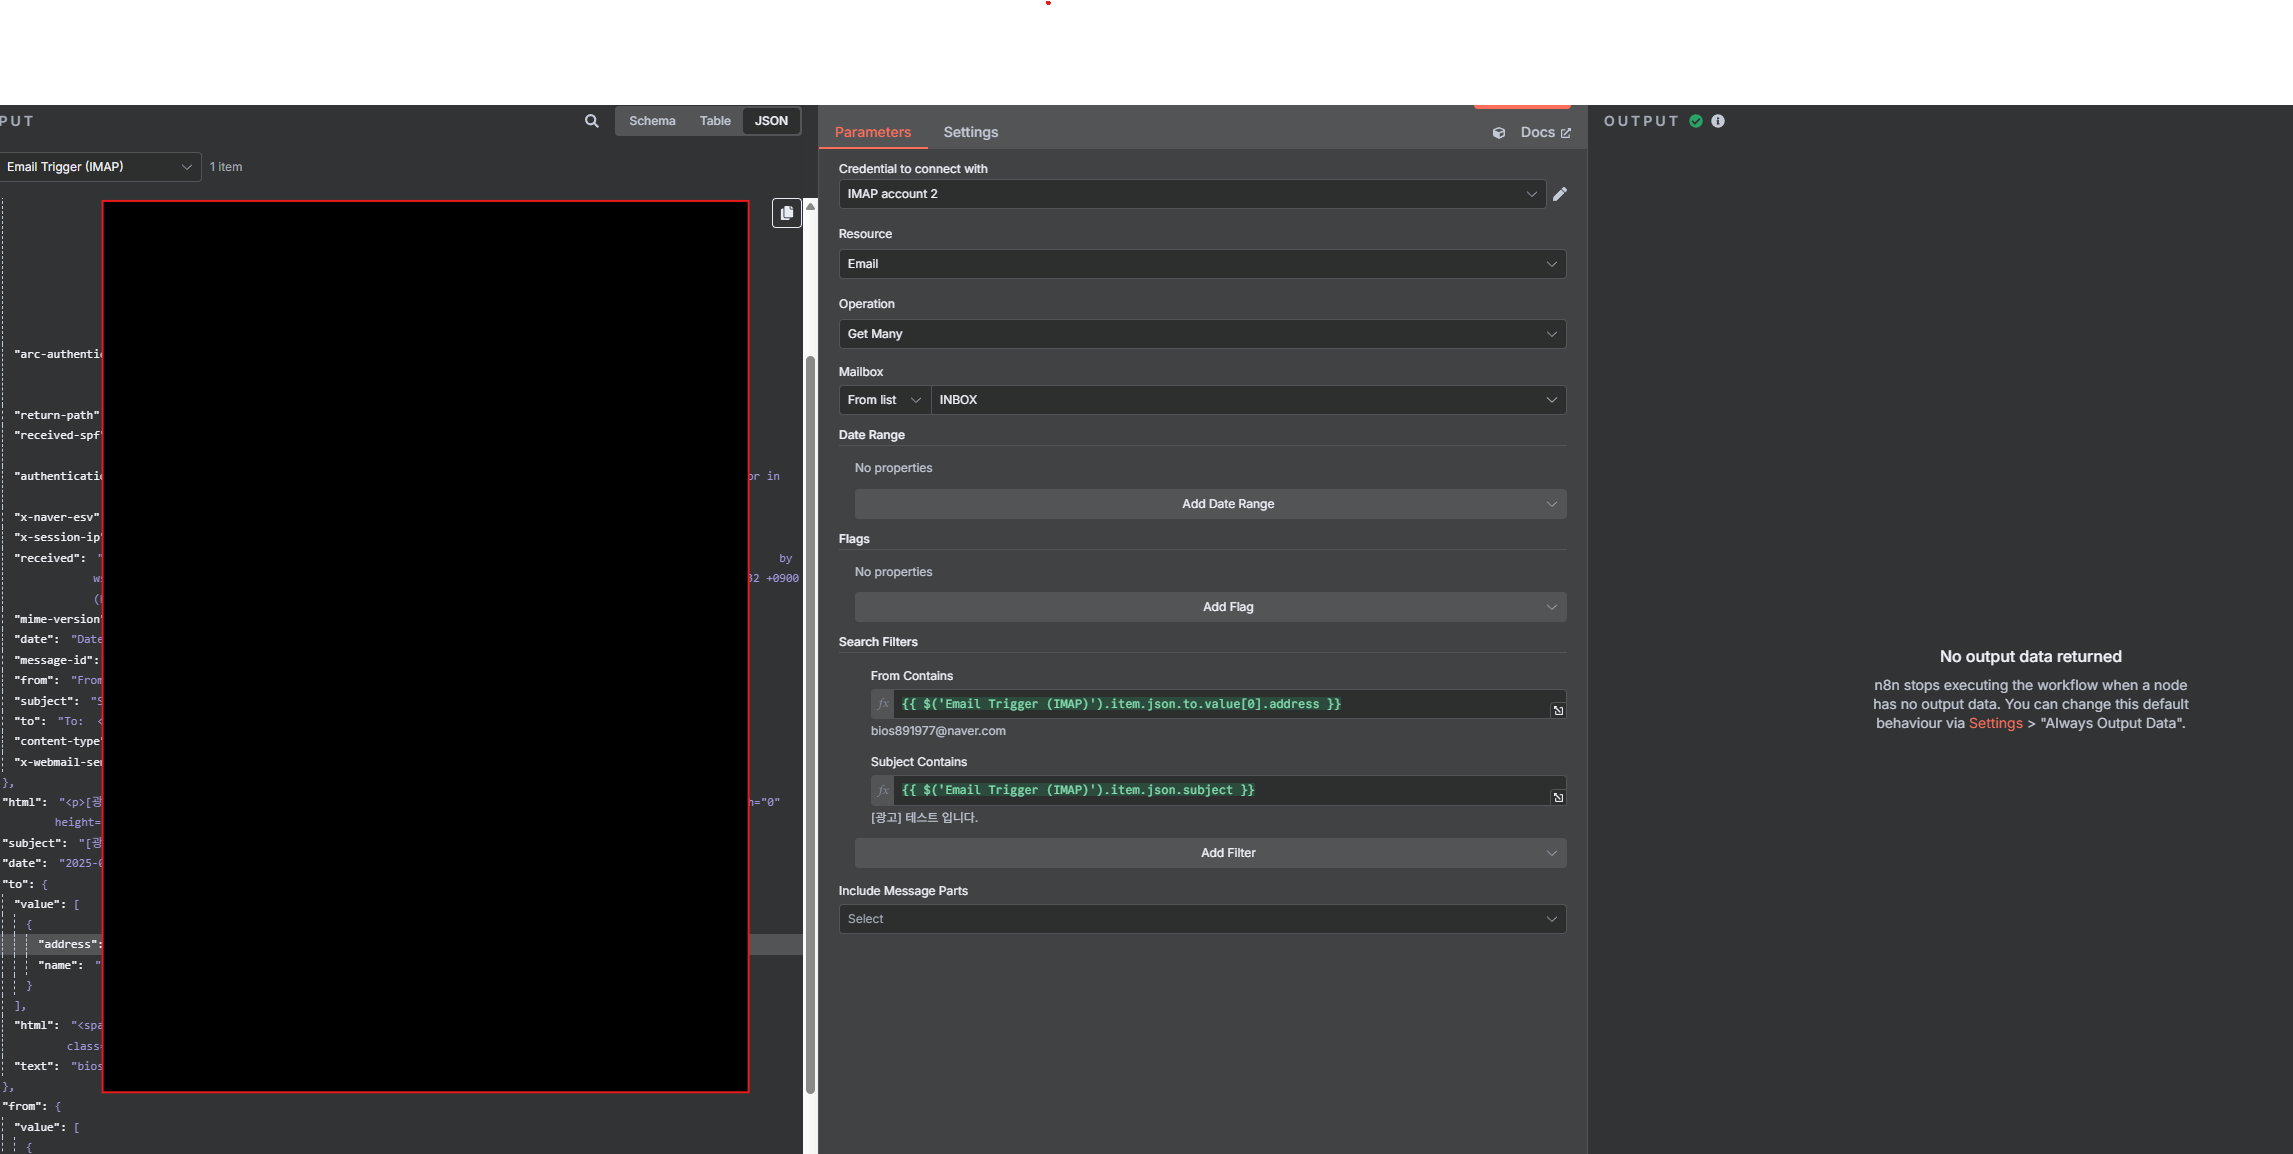2293x1154 pixels.
Task: Click Add Date Range button
Action: pyautogui.click(x=1210, y=504)
